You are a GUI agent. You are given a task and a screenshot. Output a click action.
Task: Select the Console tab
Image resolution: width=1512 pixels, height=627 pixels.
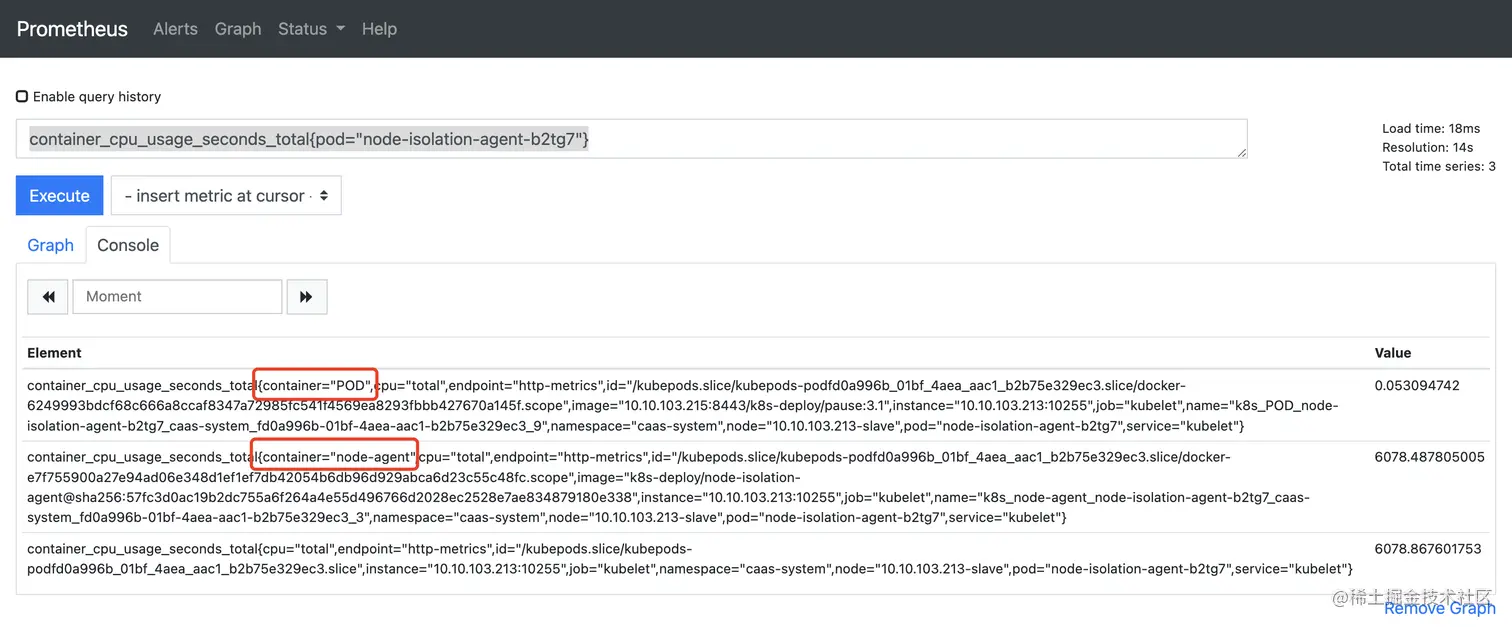tap(128, 245)
